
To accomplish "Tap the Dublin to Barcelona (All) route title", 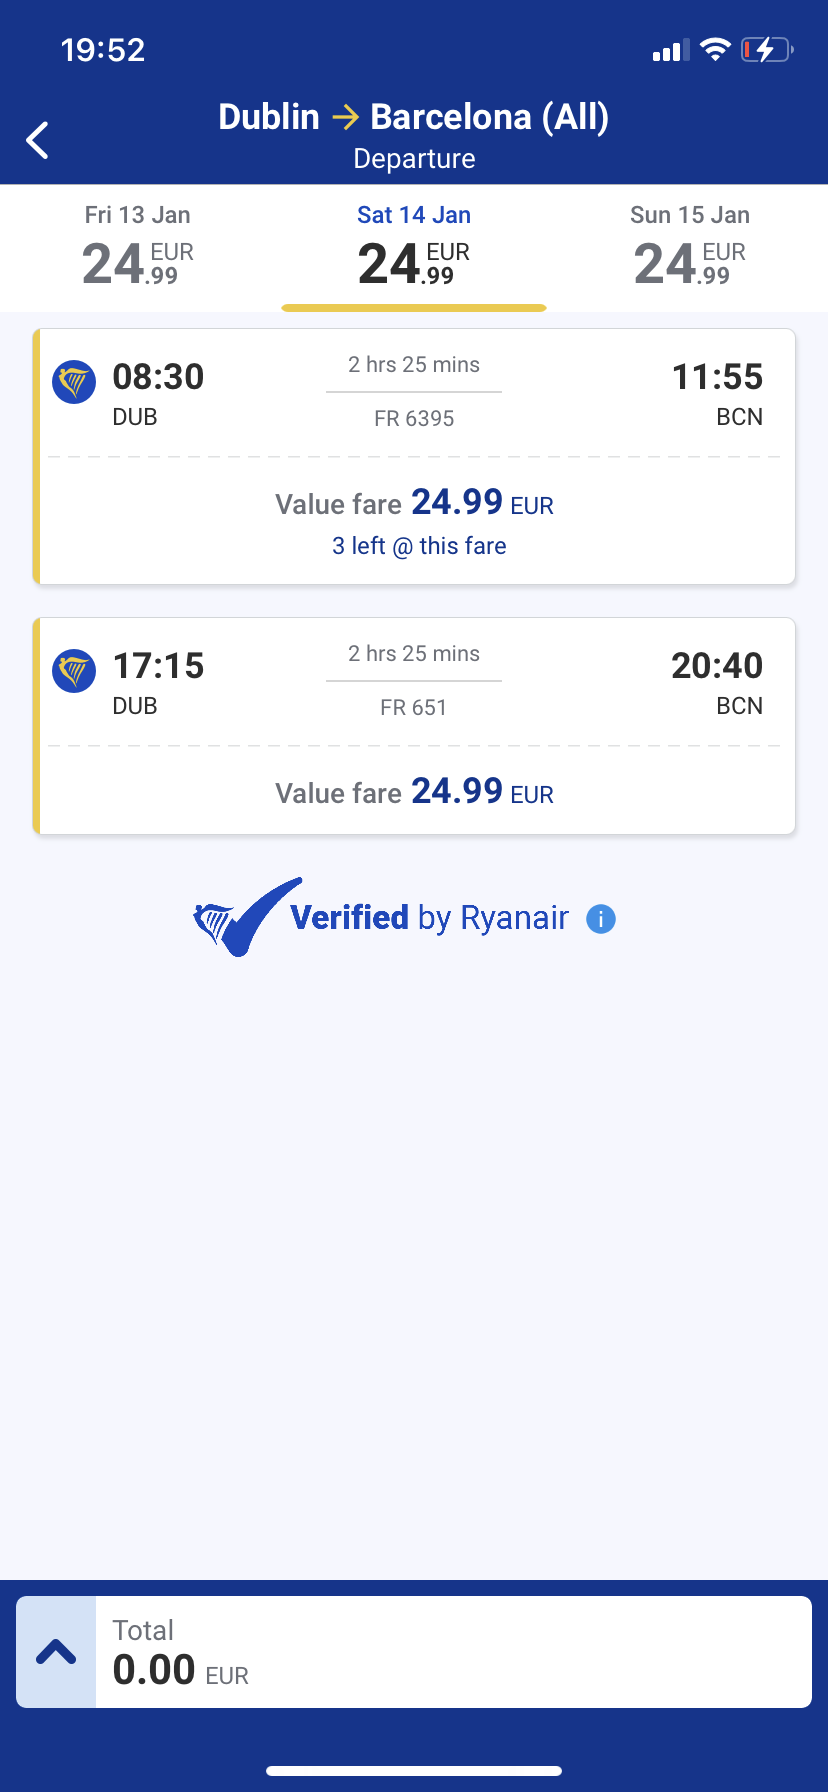I will coord(414,118).
